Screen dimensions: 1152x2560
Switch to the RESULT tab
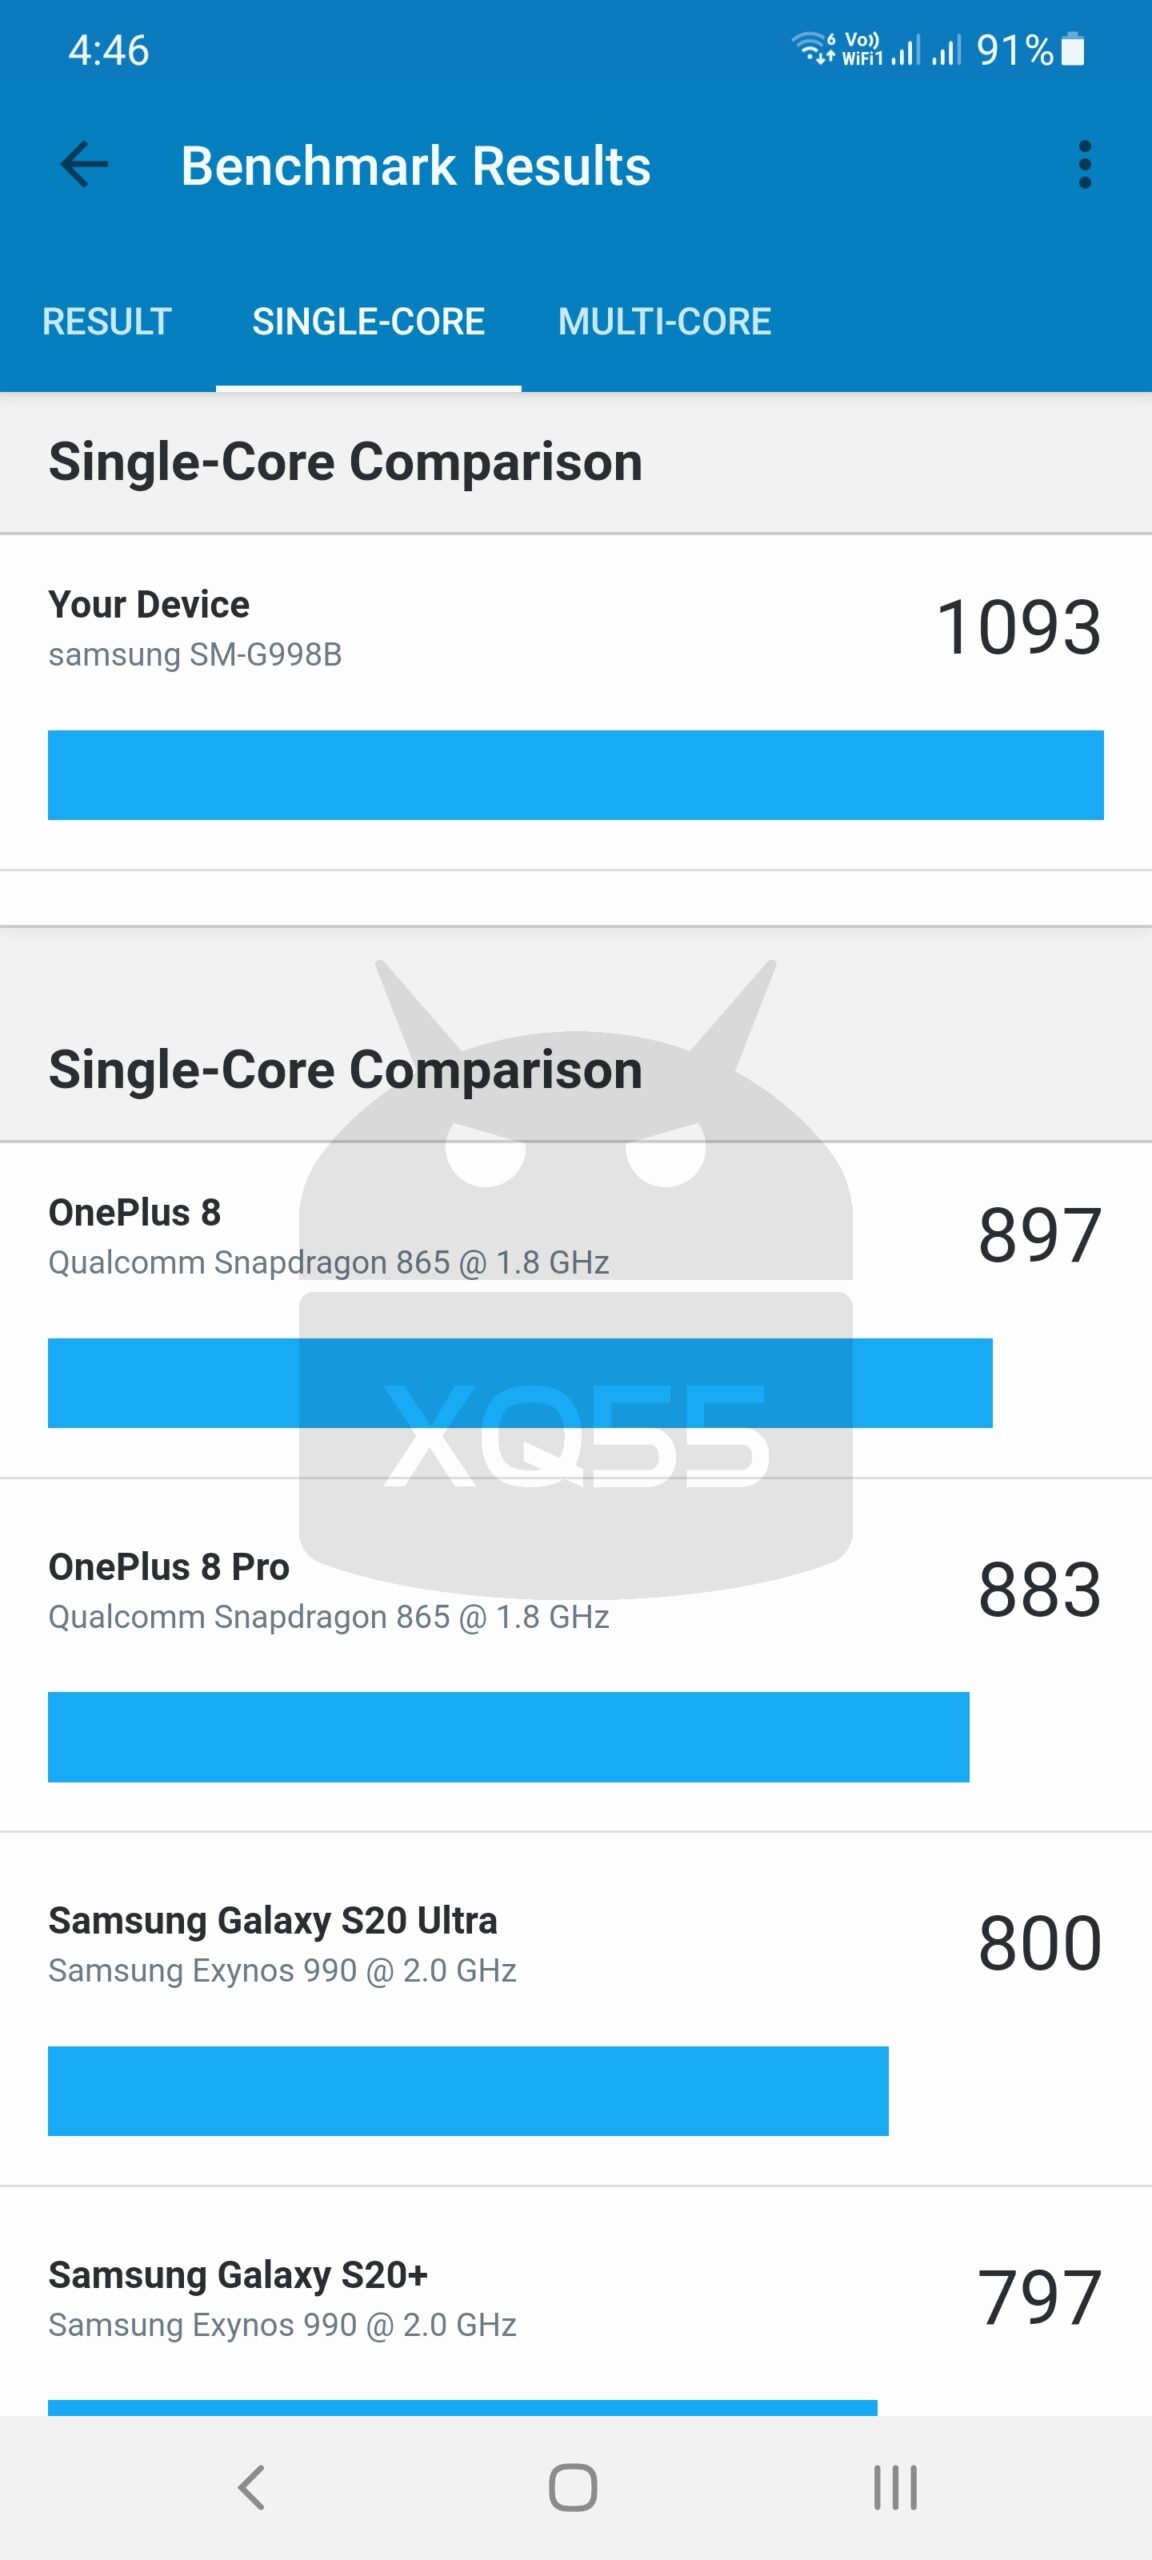(x=107, y=321)
